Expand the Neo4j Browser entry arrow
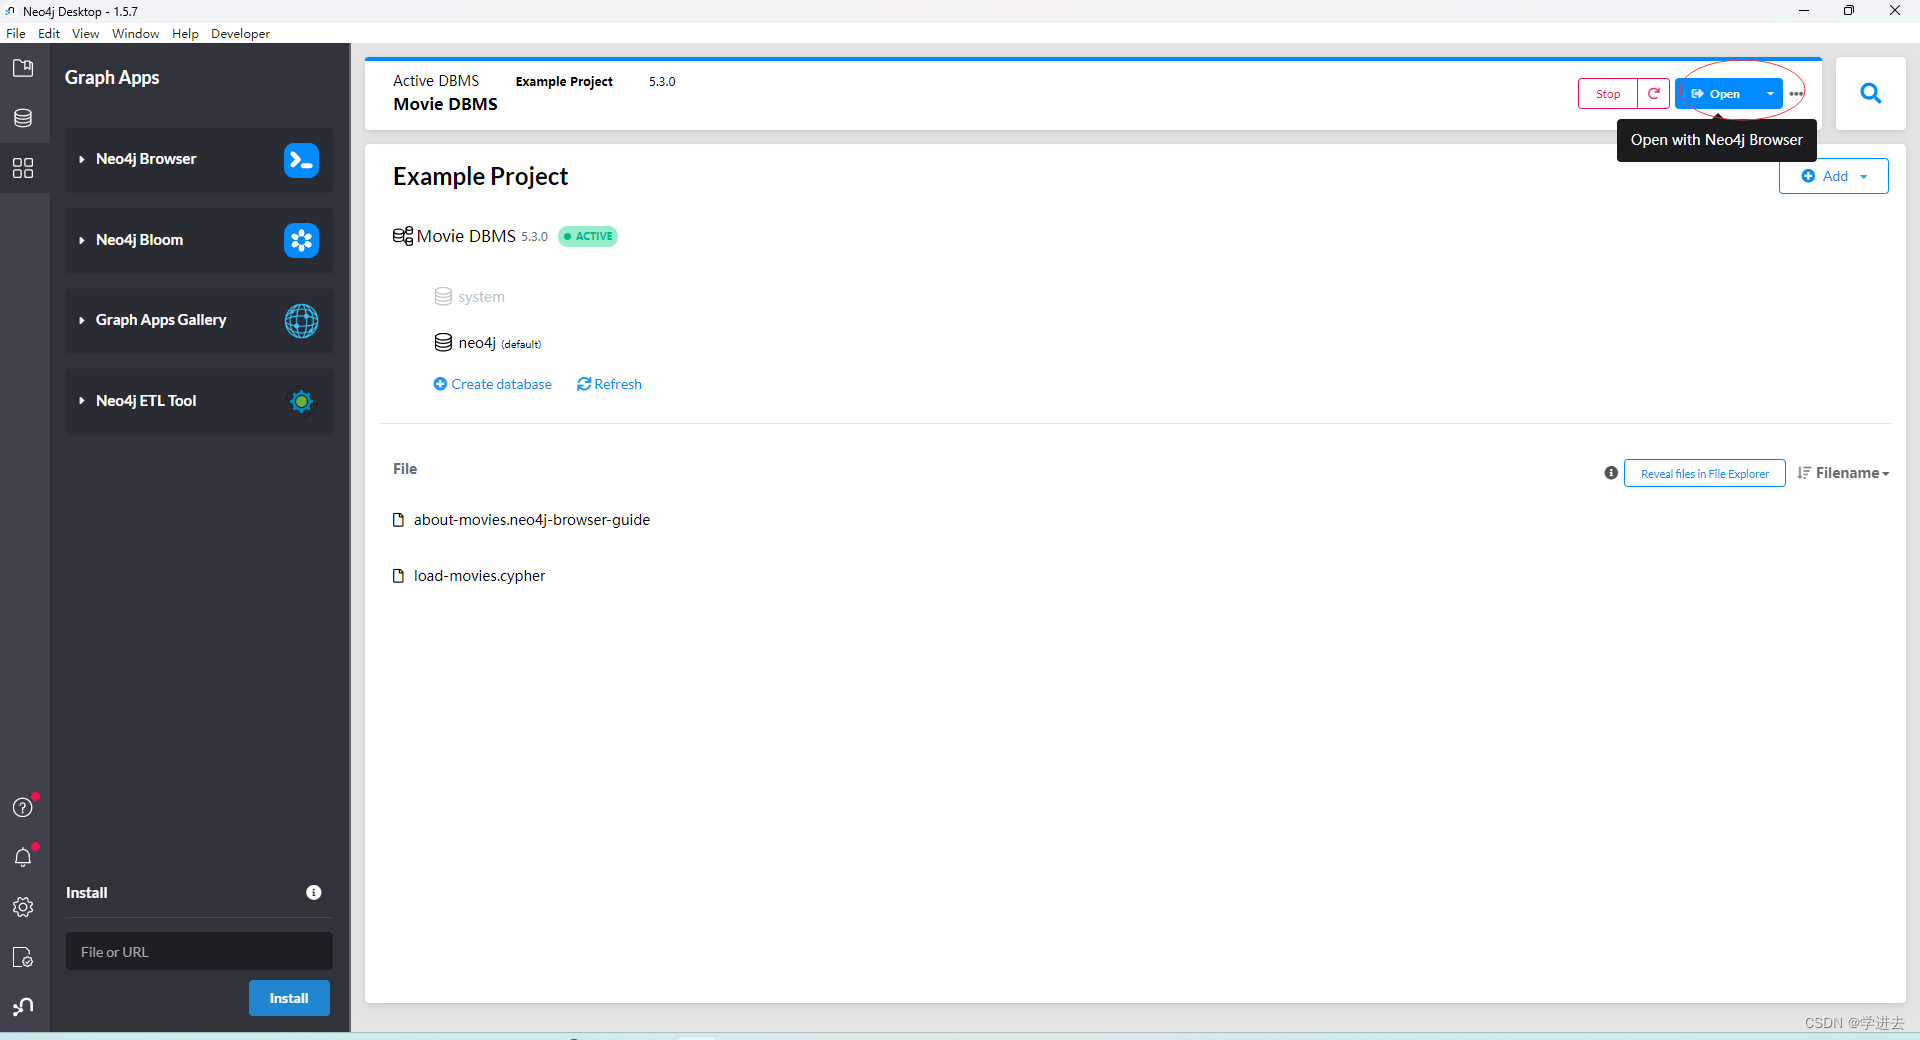This screenshot has width=1920, height=1040. click(82, 160)
